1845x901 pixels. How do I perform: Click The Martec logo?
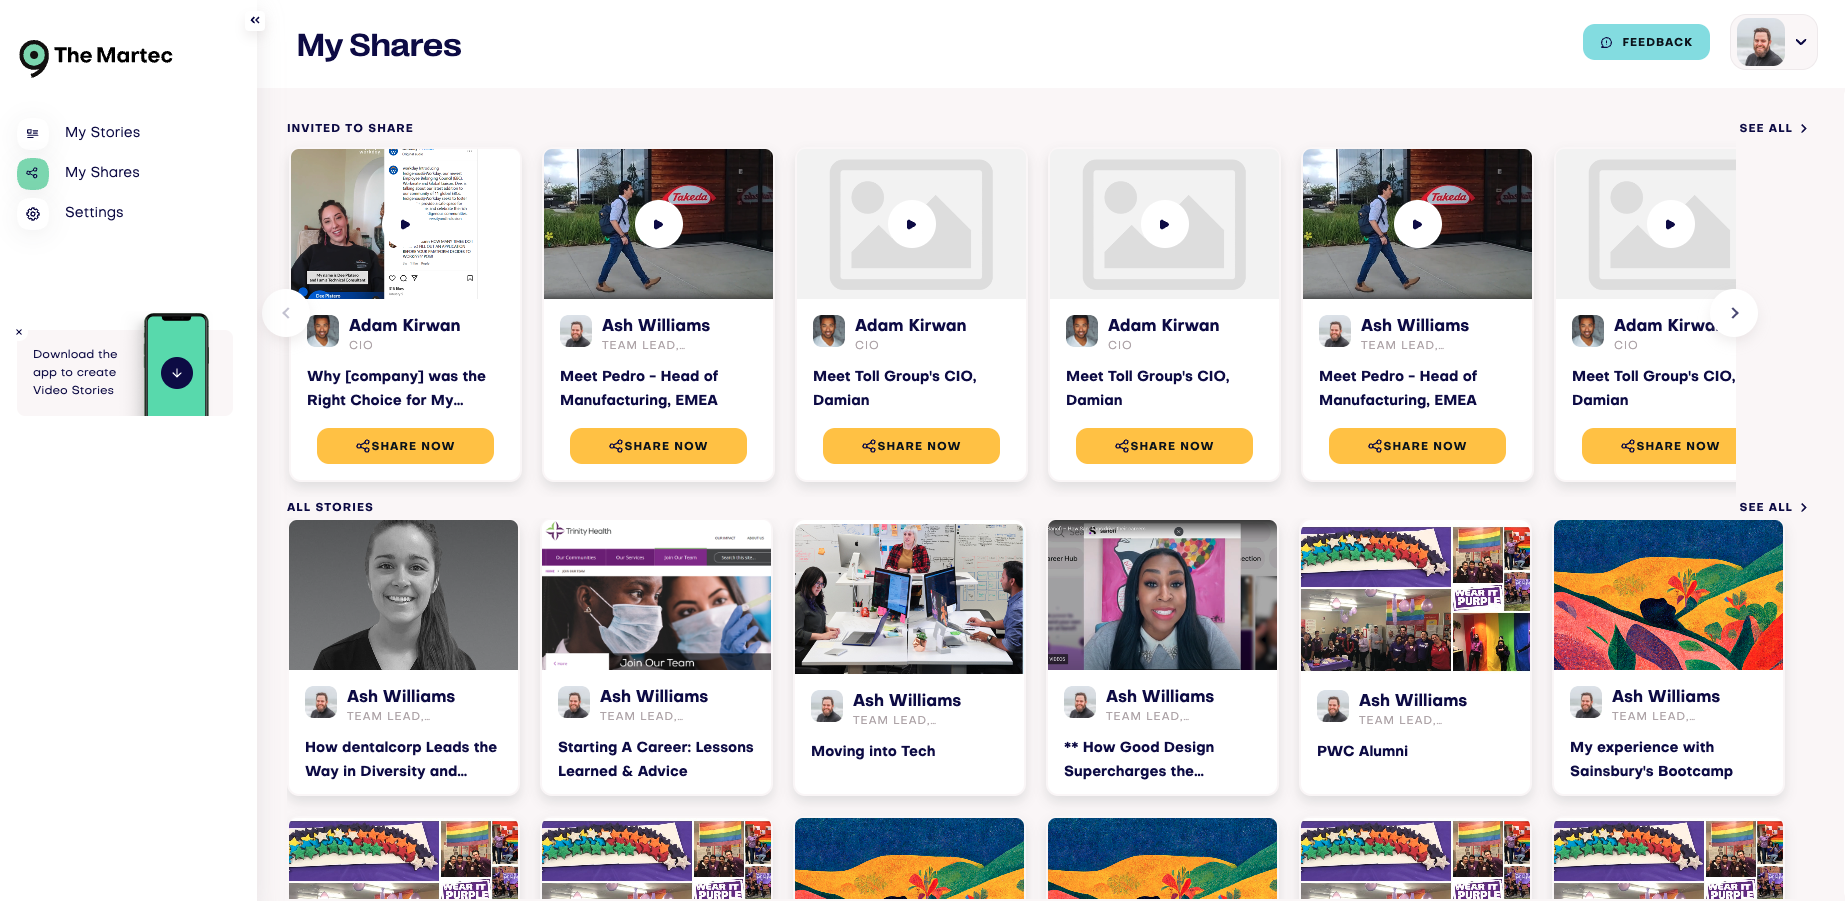click(96, 57)
